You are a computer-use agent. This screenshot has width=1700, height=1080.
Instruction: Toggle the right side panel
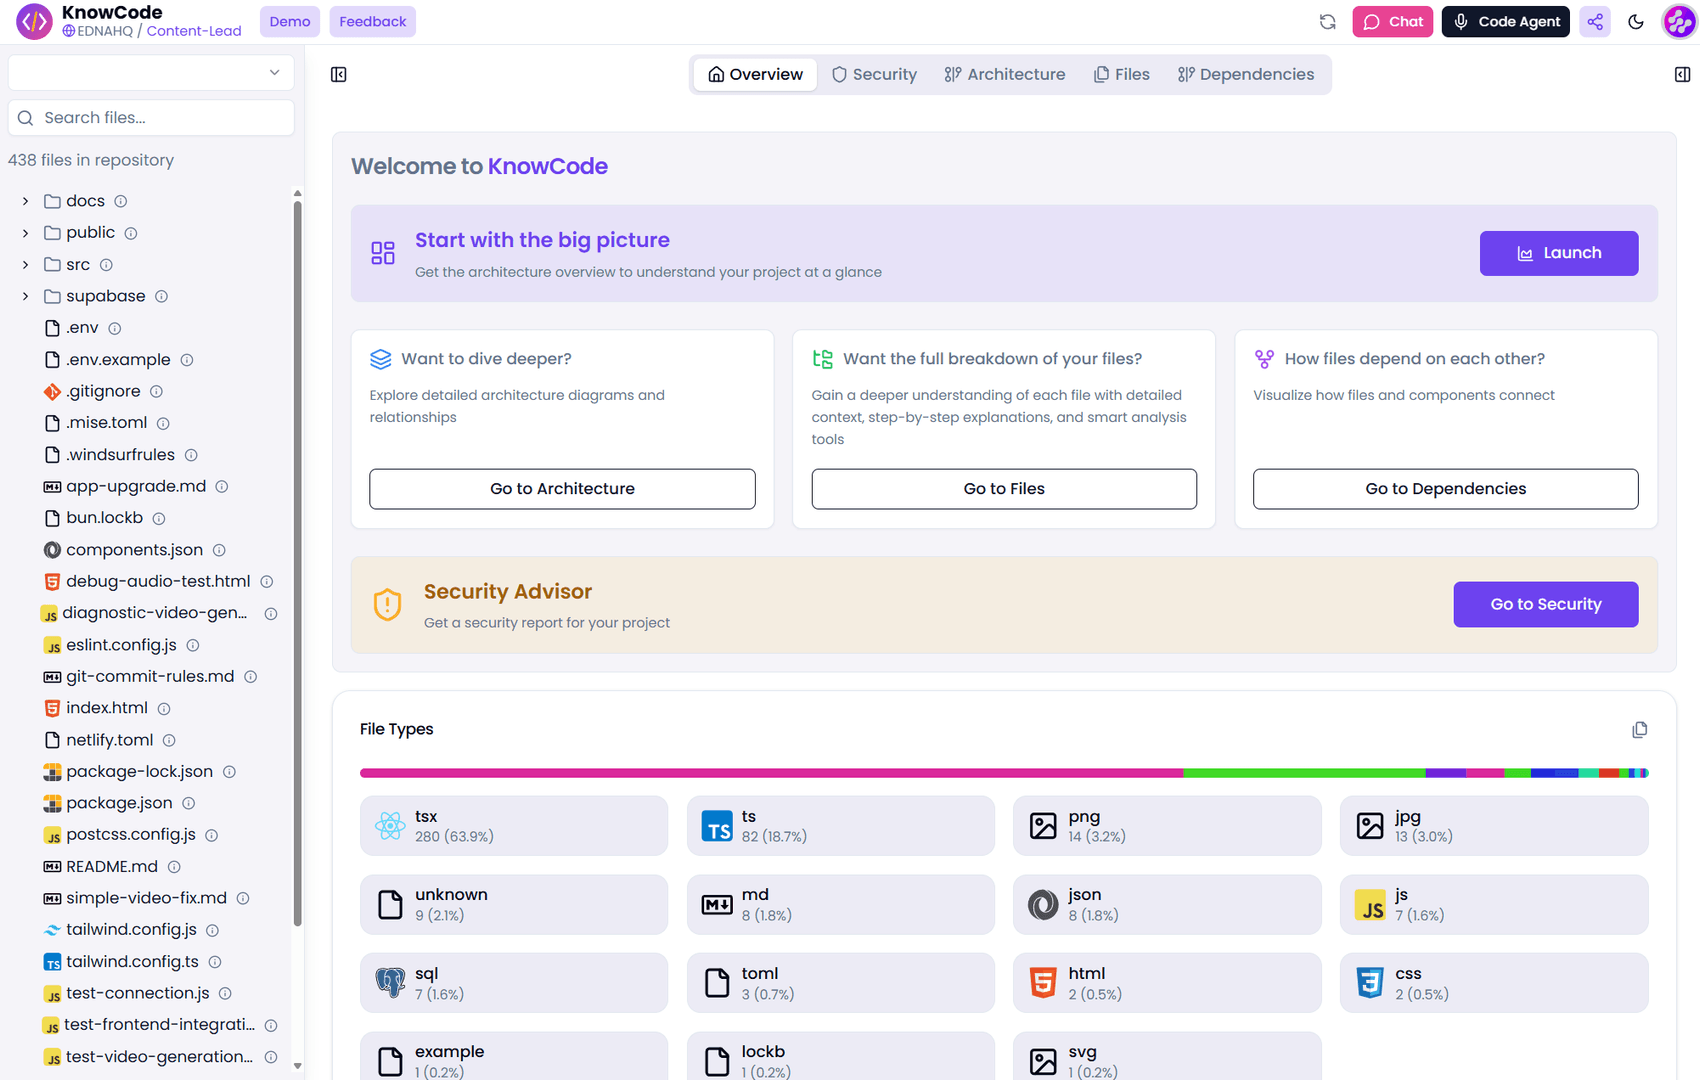click(x=1682, y=75)
